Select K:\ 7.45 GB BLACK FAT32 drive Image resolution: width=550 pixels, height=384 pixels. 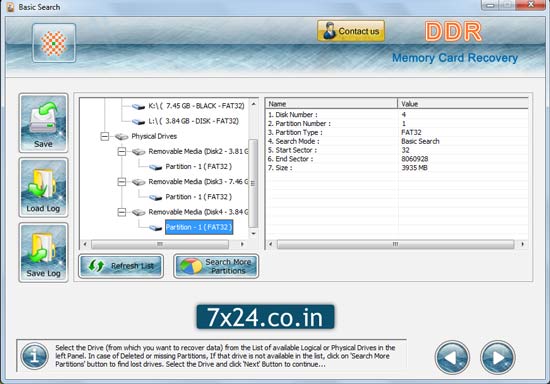tap(196, 106)
